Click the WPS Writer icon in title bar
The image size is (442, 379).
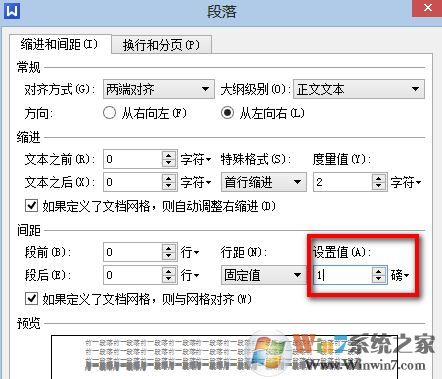[x=12, y=10]
